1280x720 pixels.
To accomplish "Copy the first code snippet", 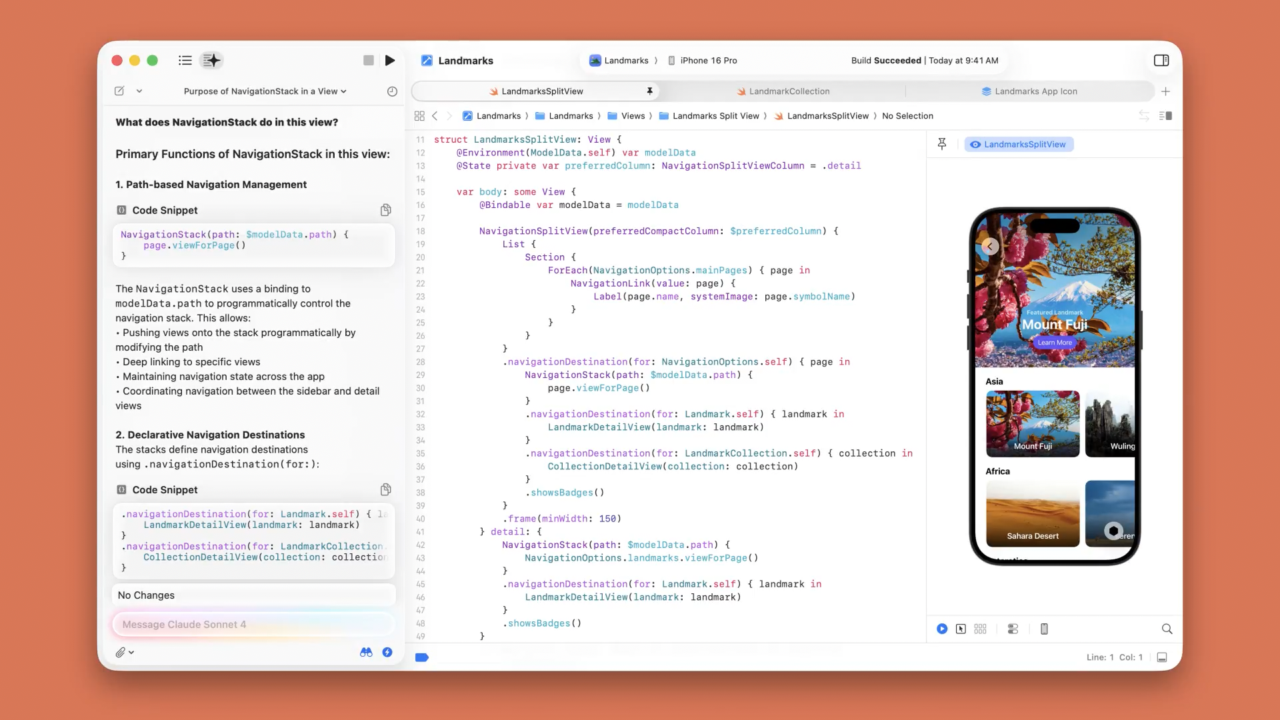I will click(385, 210).
